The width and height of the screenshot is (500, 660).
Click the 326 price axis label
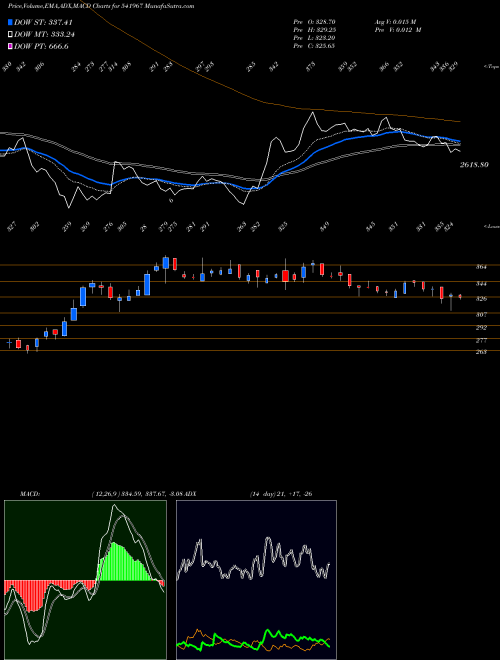point(481,299)
